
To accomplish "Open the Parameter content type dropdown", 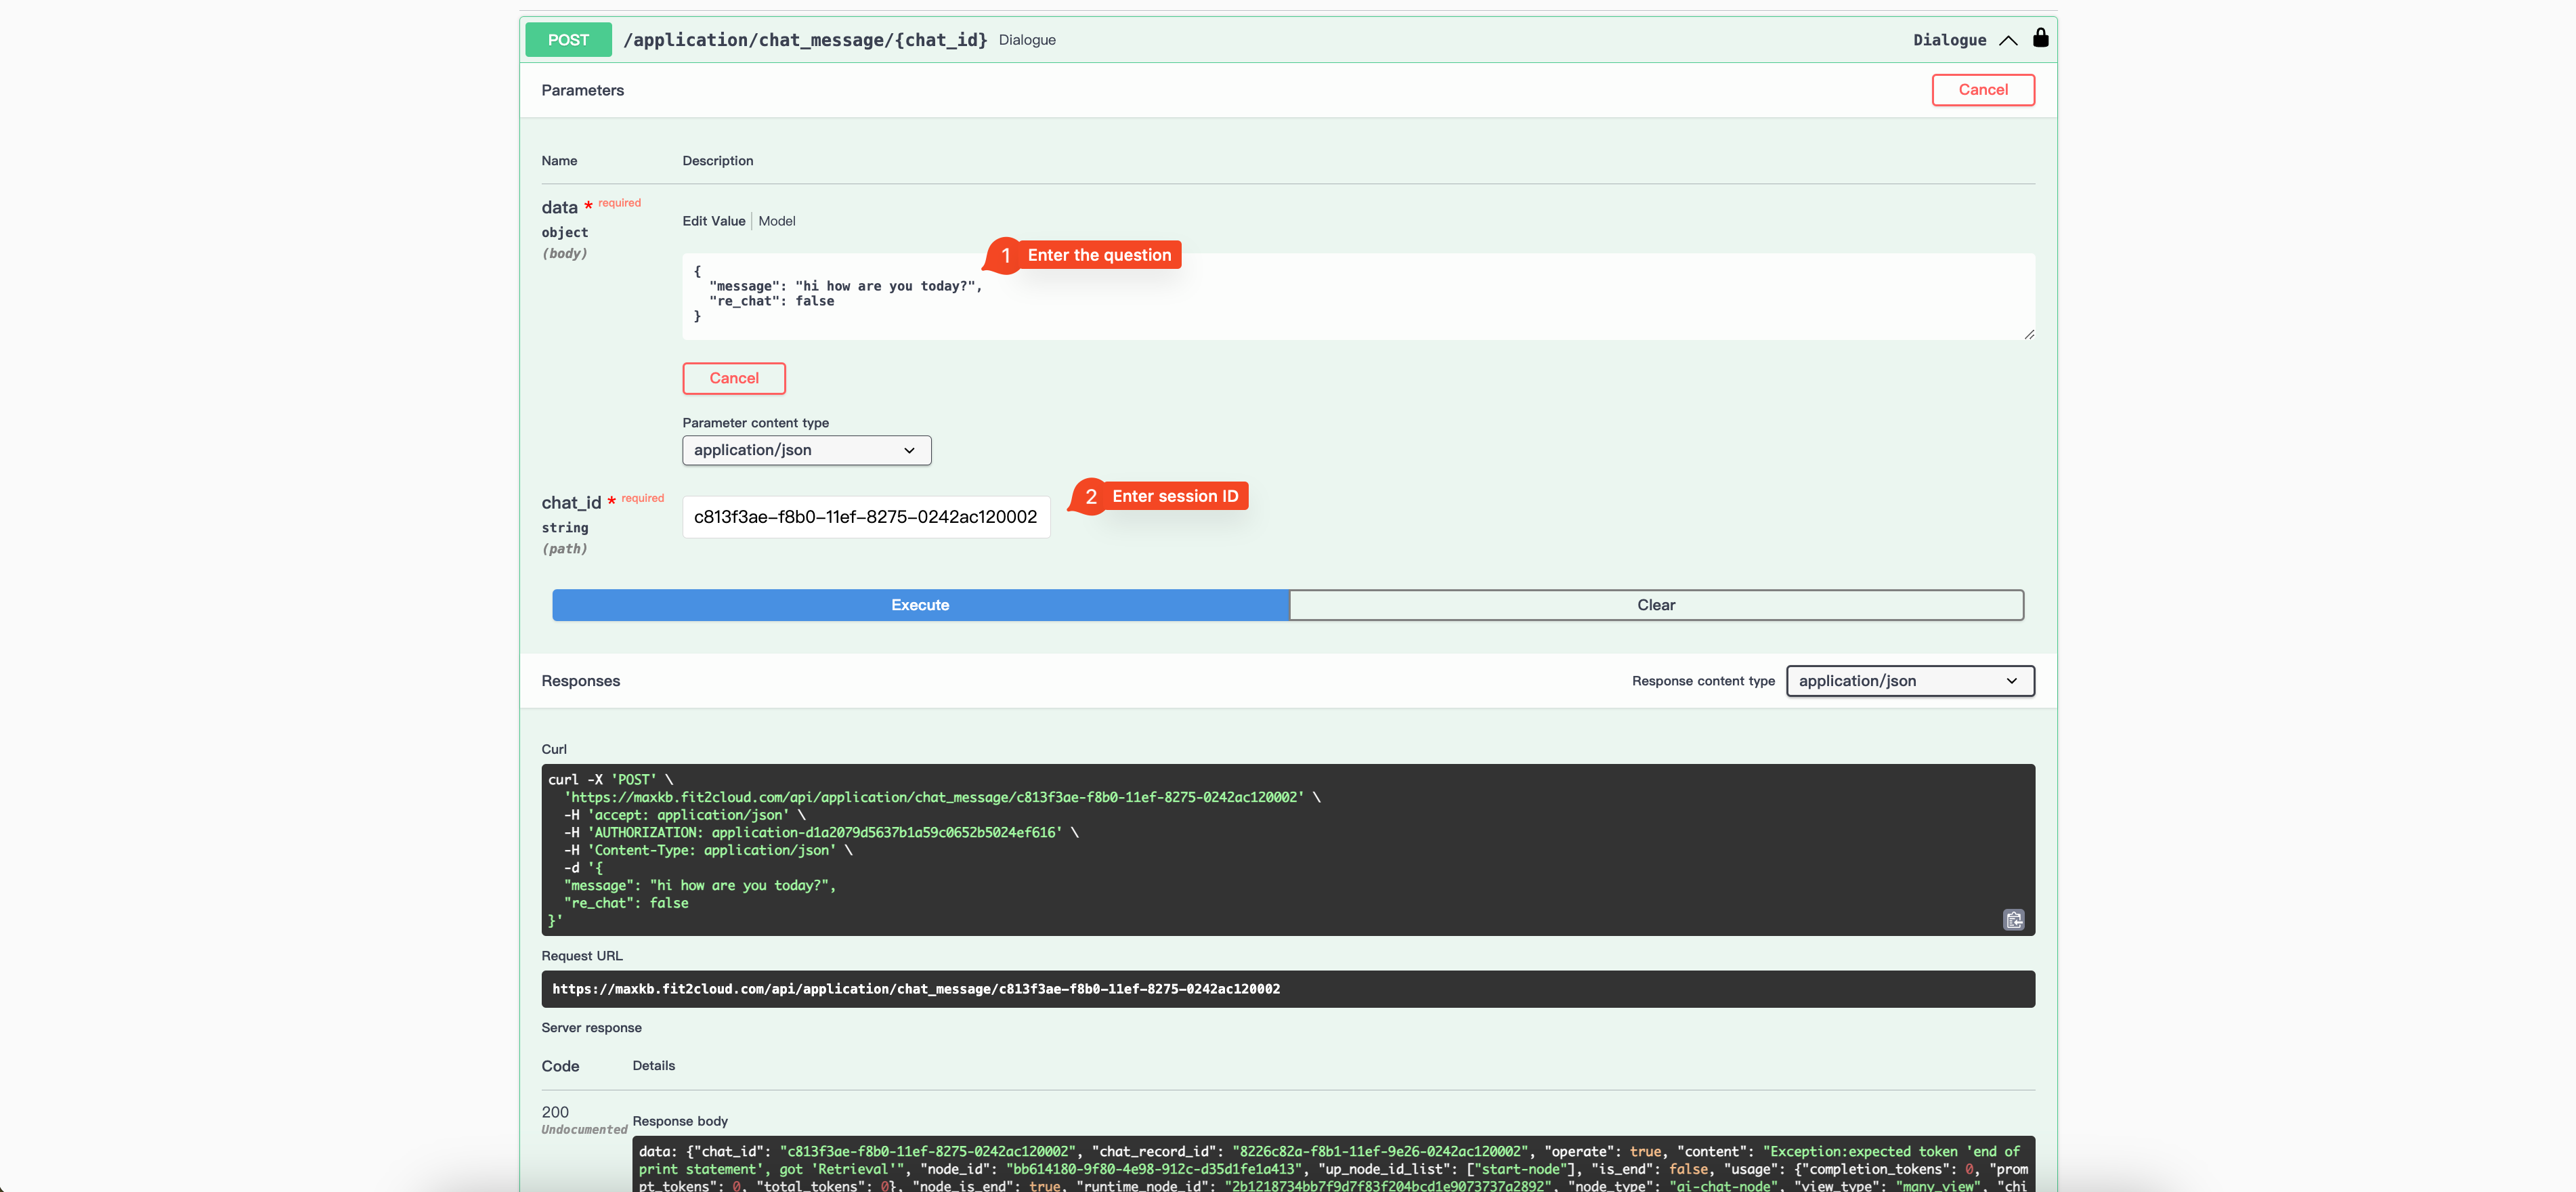I will point(807,450).
